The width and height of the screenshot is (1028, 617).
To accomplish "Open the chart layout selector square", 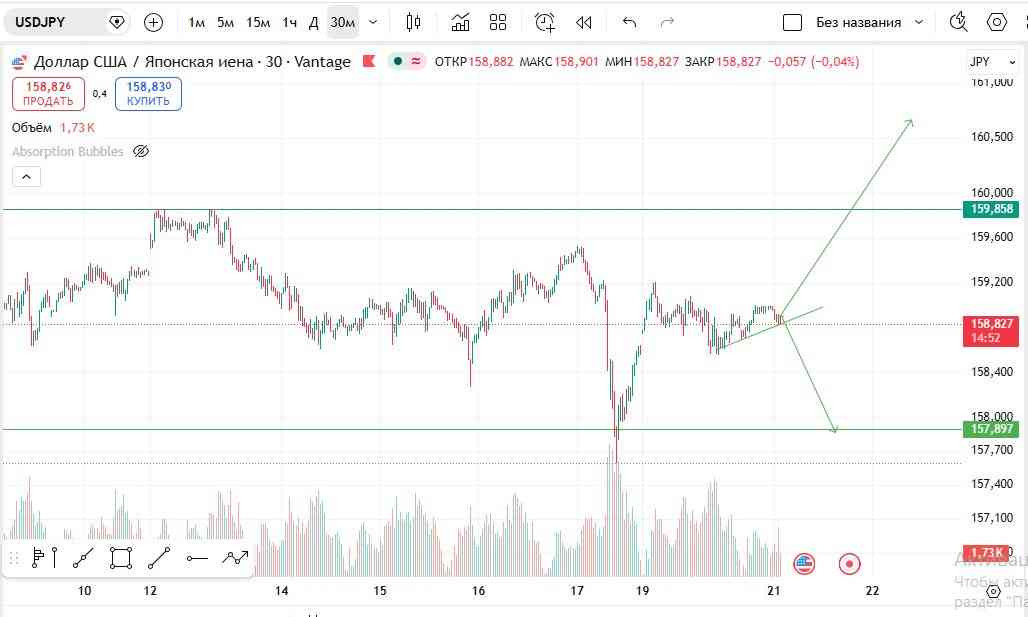I will (x=793, y=22).
